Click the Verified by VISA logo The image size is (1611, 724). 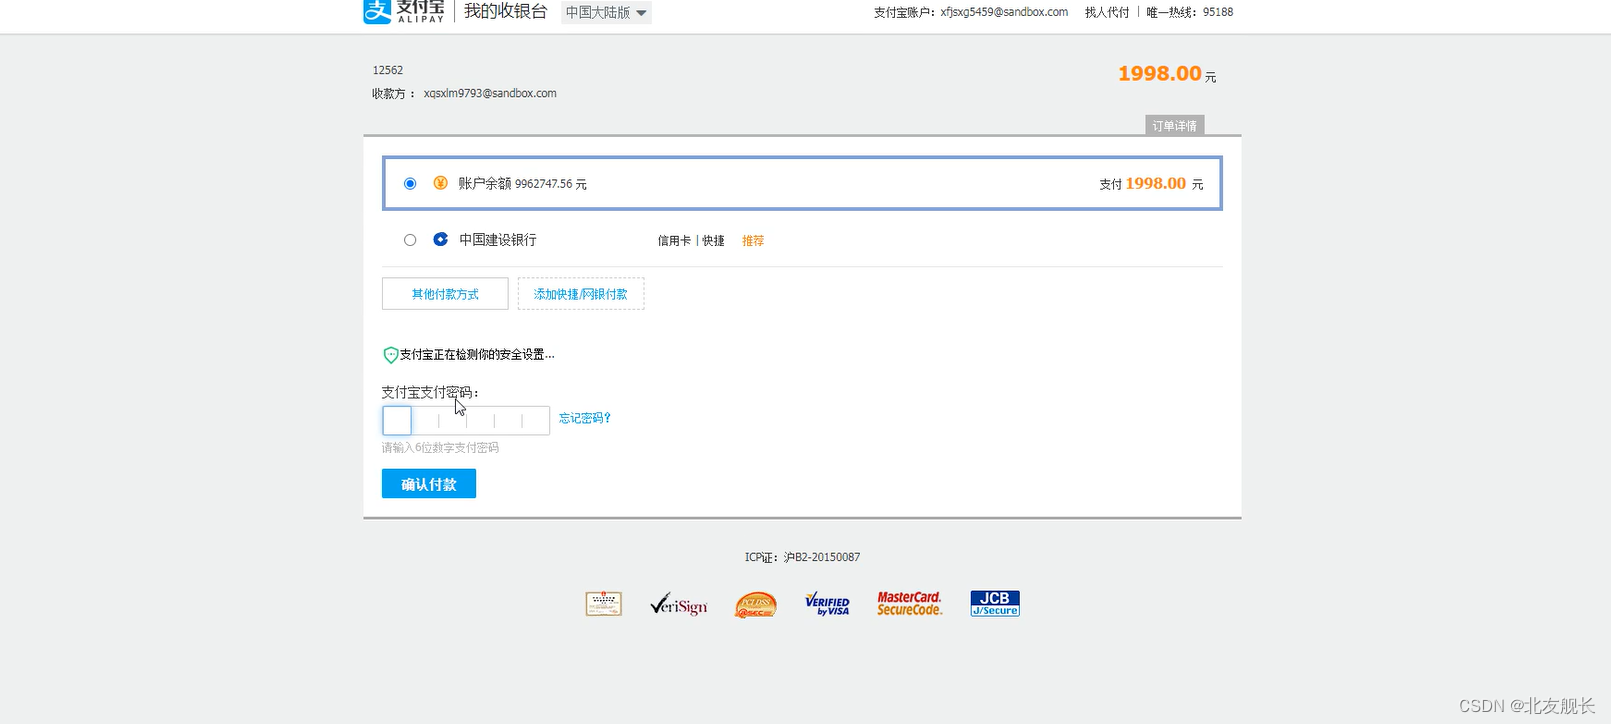pyautogui.click(x=827, y=603)
